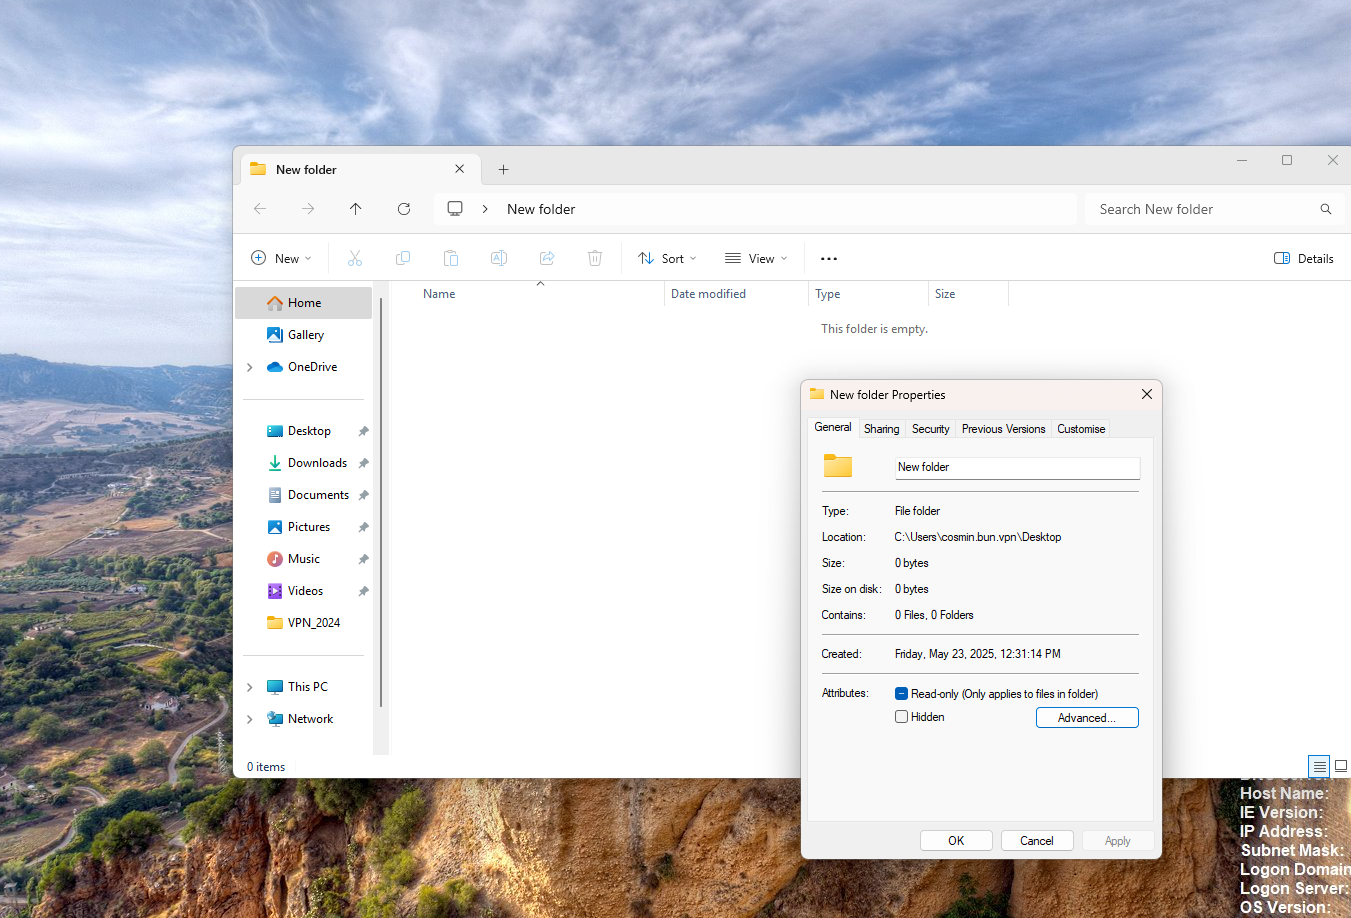Expand This PC in navigation pane
The height and width of the screenshot is (918, 1351).
coord(250,687)
